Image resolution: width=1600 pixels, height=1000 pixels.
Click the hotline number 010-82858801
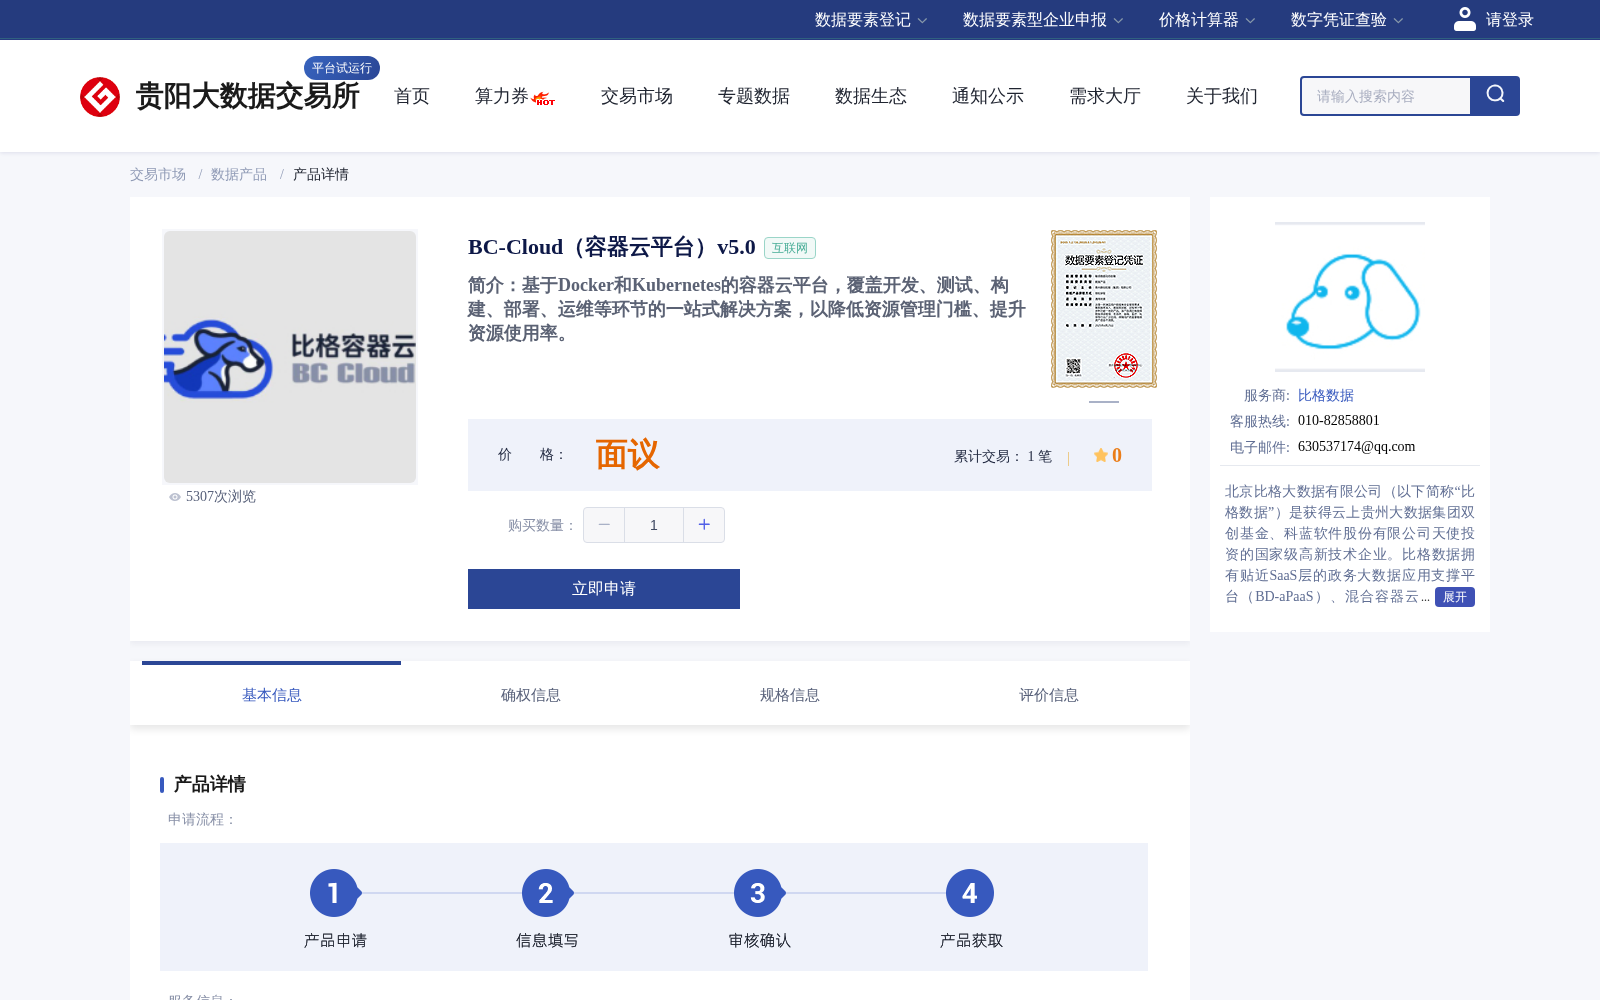(x=1338, y=421)
